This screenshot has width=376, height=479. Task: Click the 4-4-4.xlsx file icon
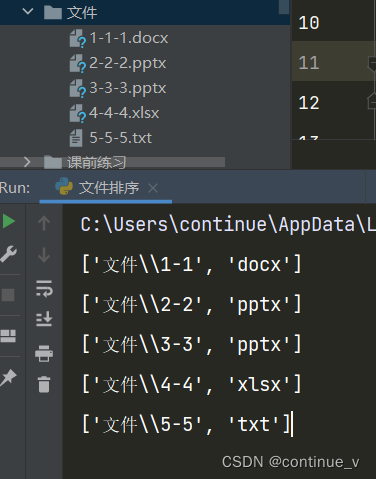77,113
